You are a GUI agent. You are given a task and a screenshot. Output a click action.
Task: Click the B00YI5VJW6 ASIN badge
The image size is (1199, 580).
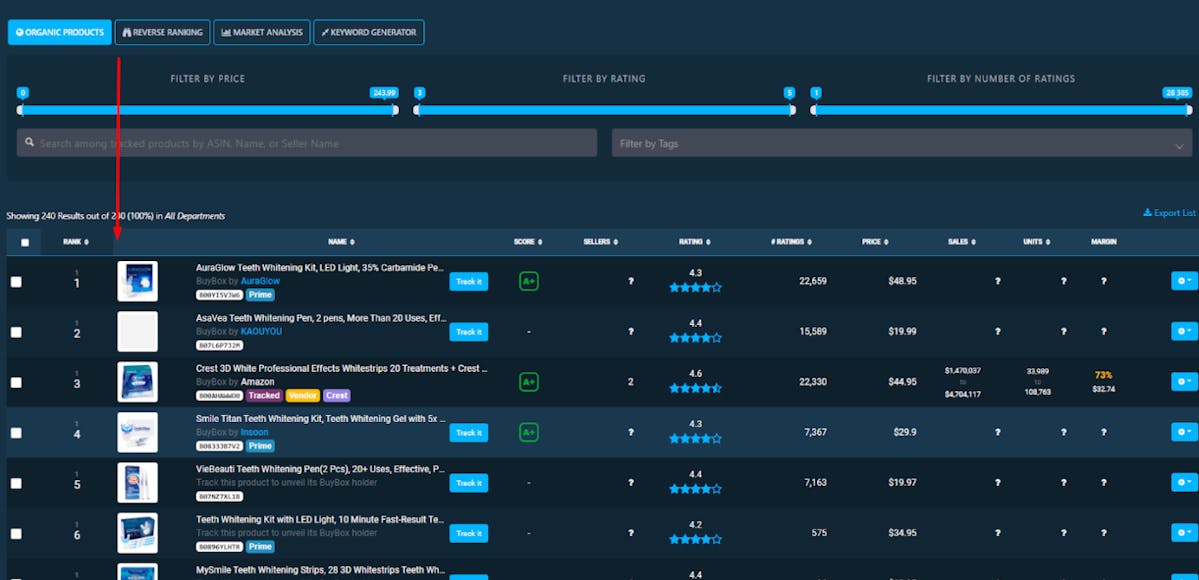[219, 295]
